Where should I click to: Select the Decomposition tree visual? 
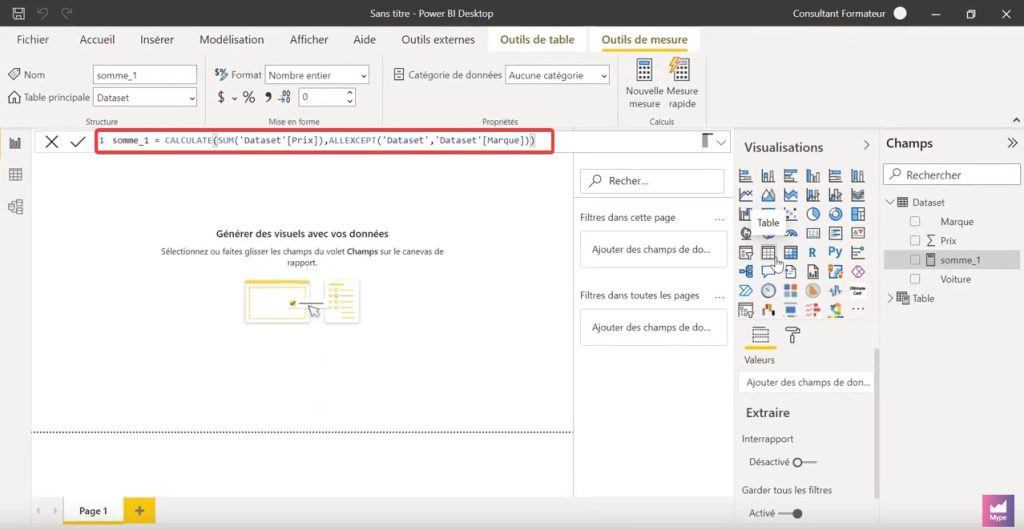[x=746, y=271]
